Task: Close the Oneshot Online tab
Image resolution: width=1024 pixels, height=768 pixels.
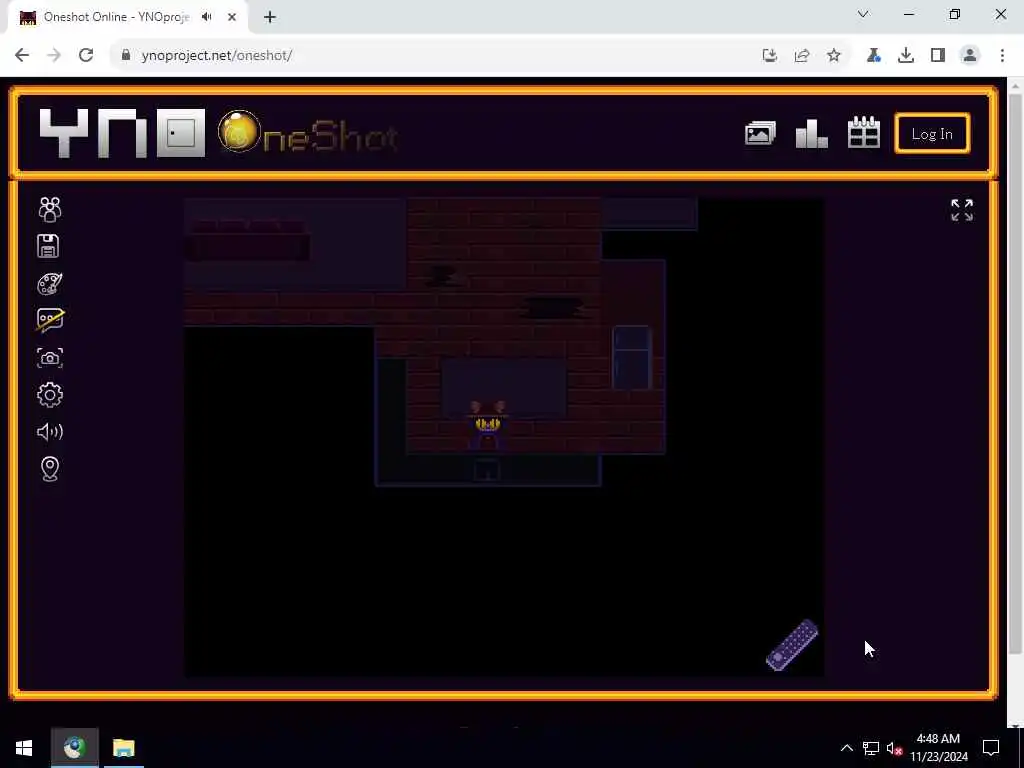Action: tap(232, 17)
